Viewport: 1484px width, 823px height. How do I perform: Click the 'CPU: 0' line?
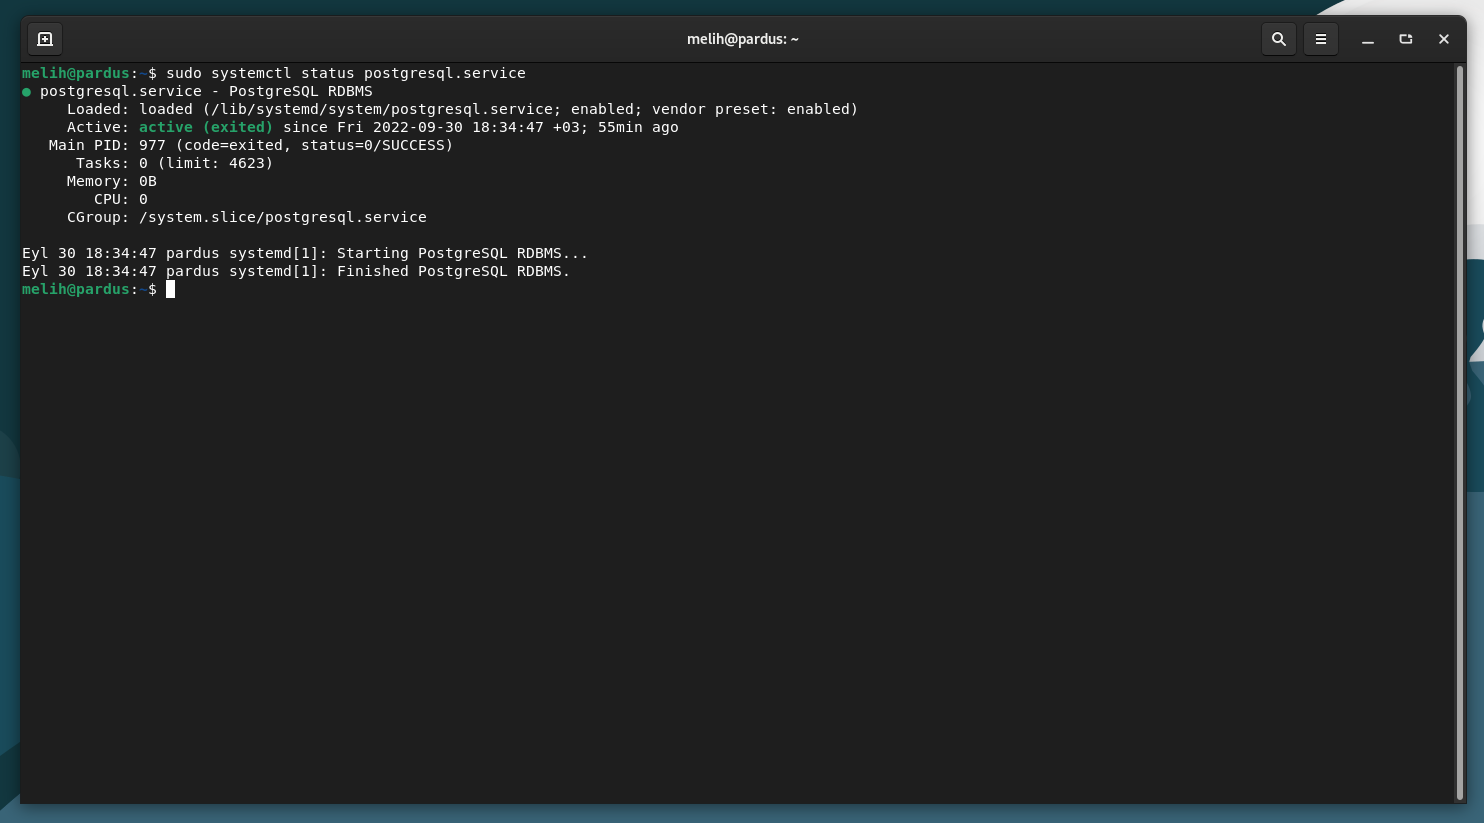121,199
